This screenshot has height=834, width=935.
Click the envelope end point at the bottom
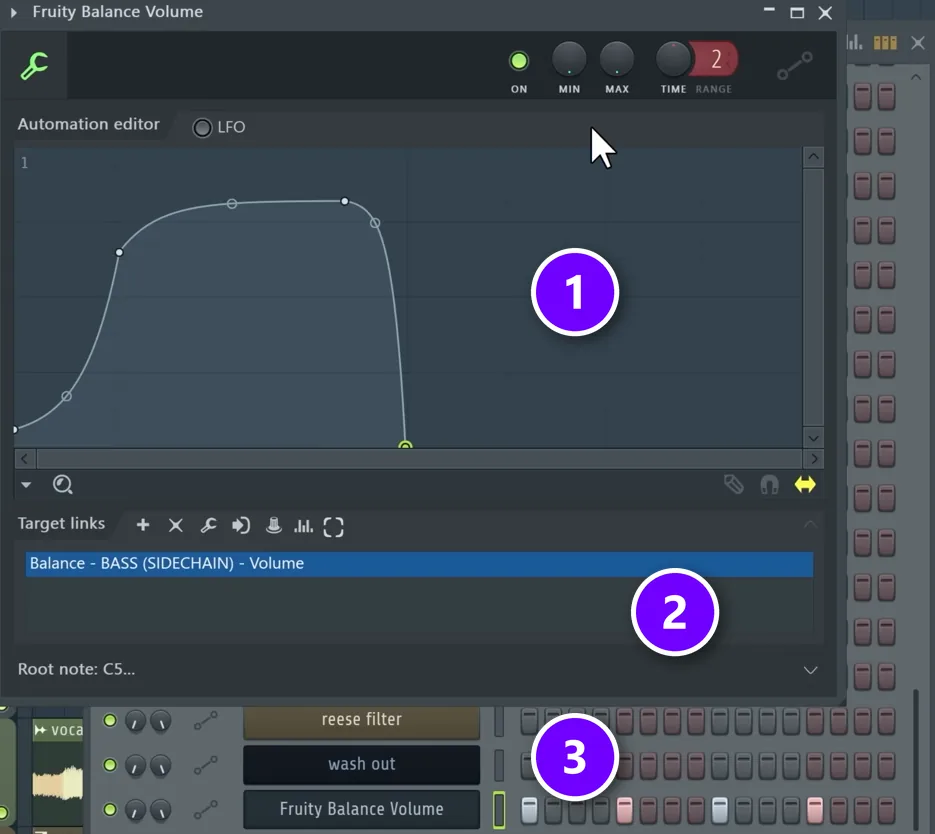pyautogui.click(x=405, y=445)
